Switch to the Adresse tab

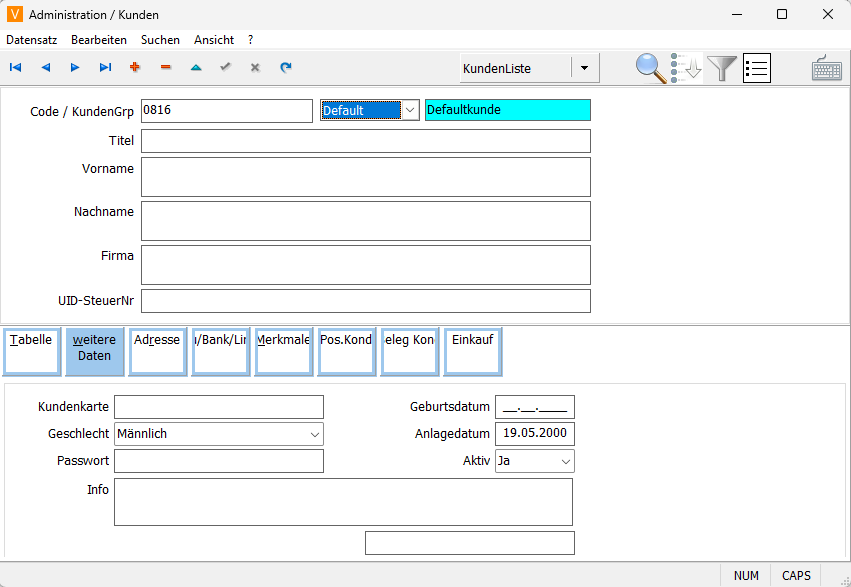[157, 350]
